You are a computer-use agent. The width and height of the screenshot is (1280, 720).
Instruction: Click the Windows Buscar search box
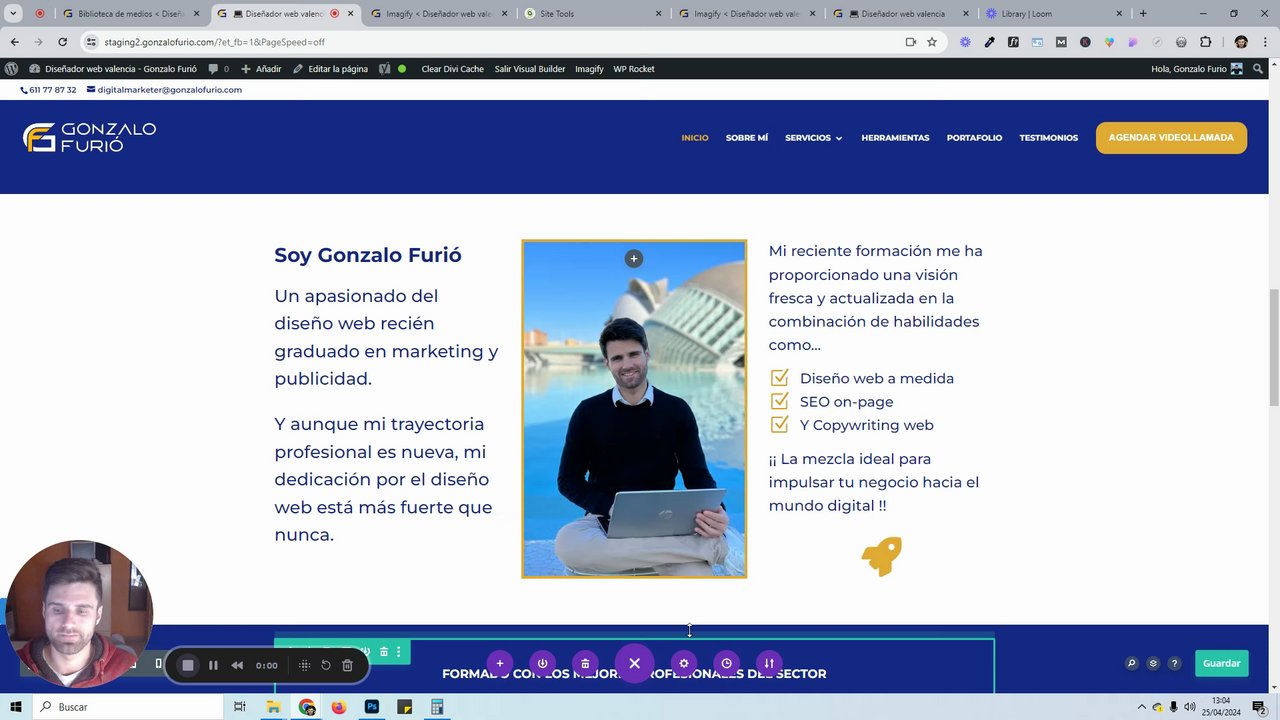[129, 707]
